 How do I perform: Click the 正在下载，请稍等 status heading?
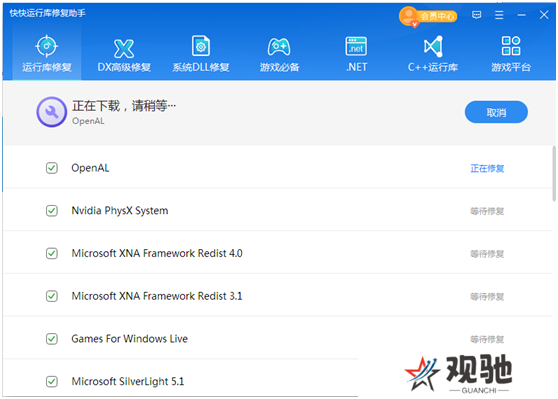(x=124, y=106)
